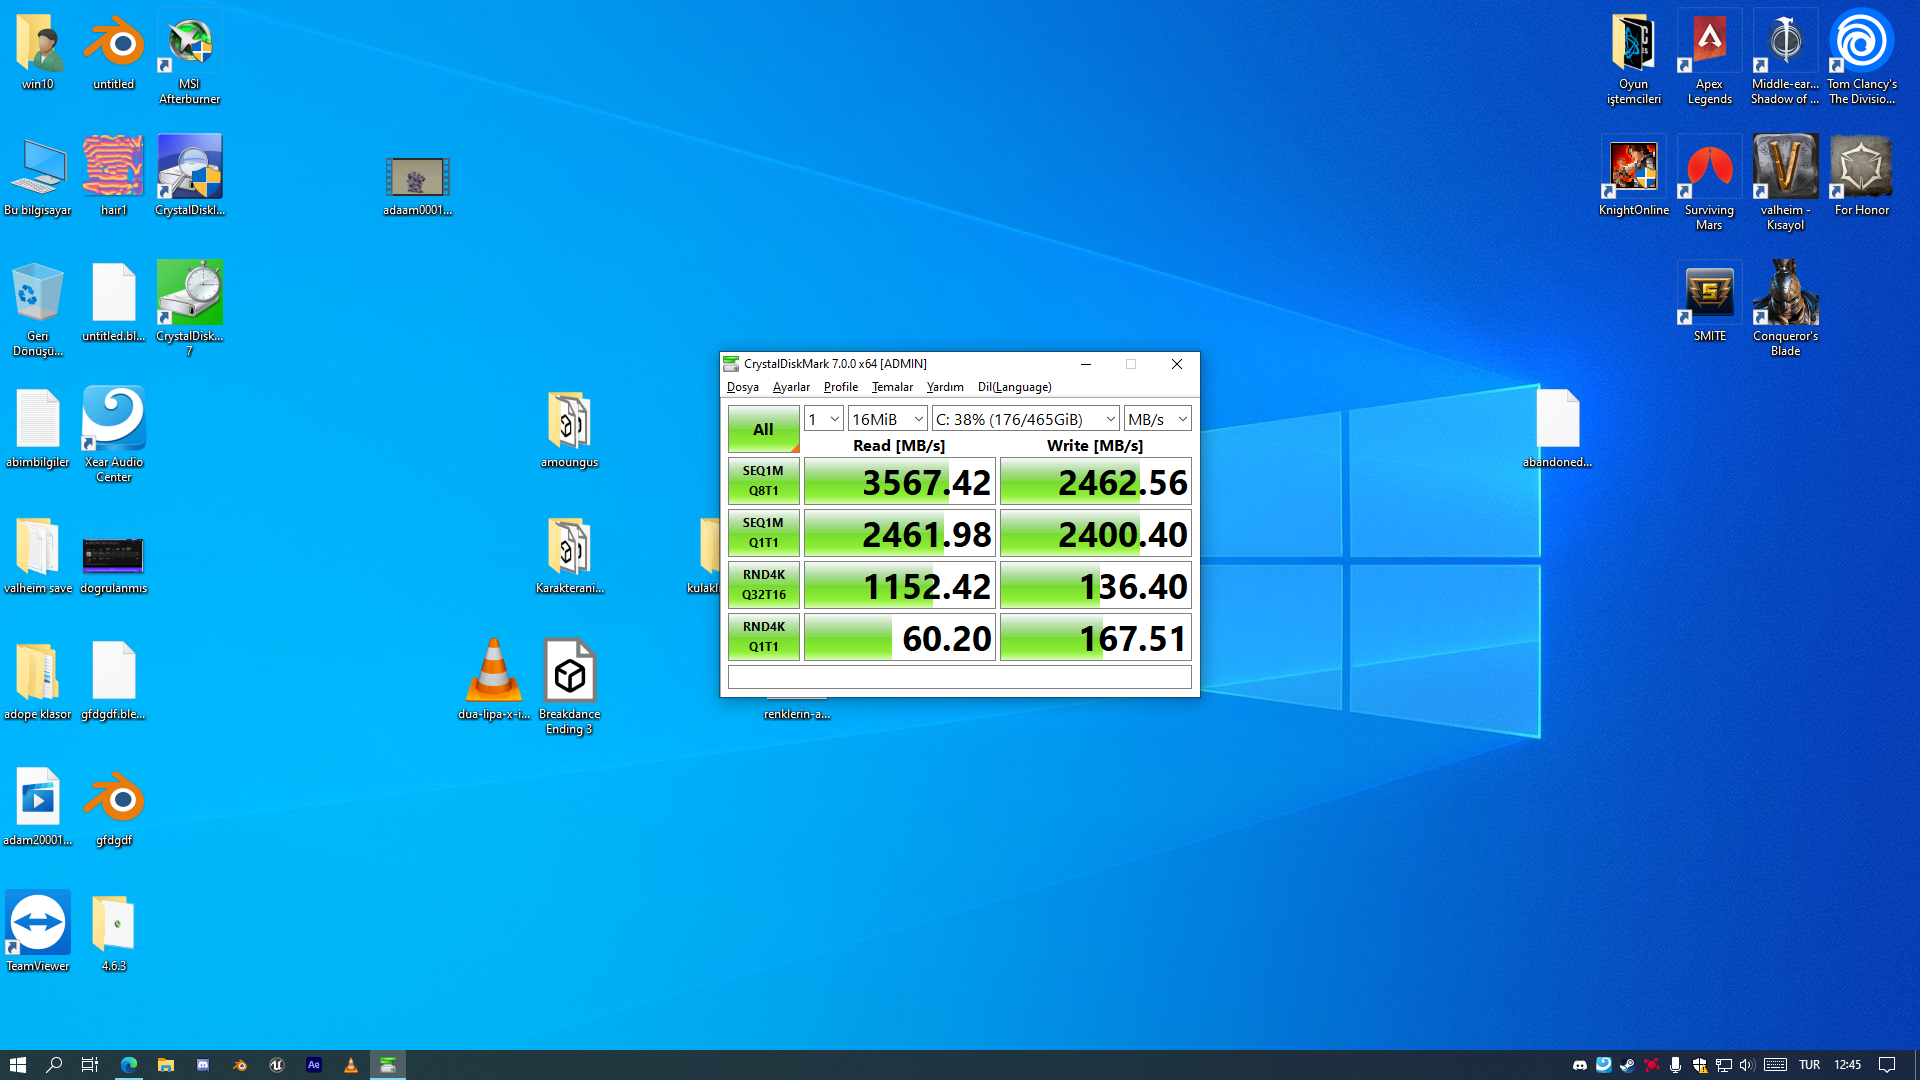Screen dimensions: 1920x1080
Task: Select the amoungus archive icon
Action: click(570, 430)
